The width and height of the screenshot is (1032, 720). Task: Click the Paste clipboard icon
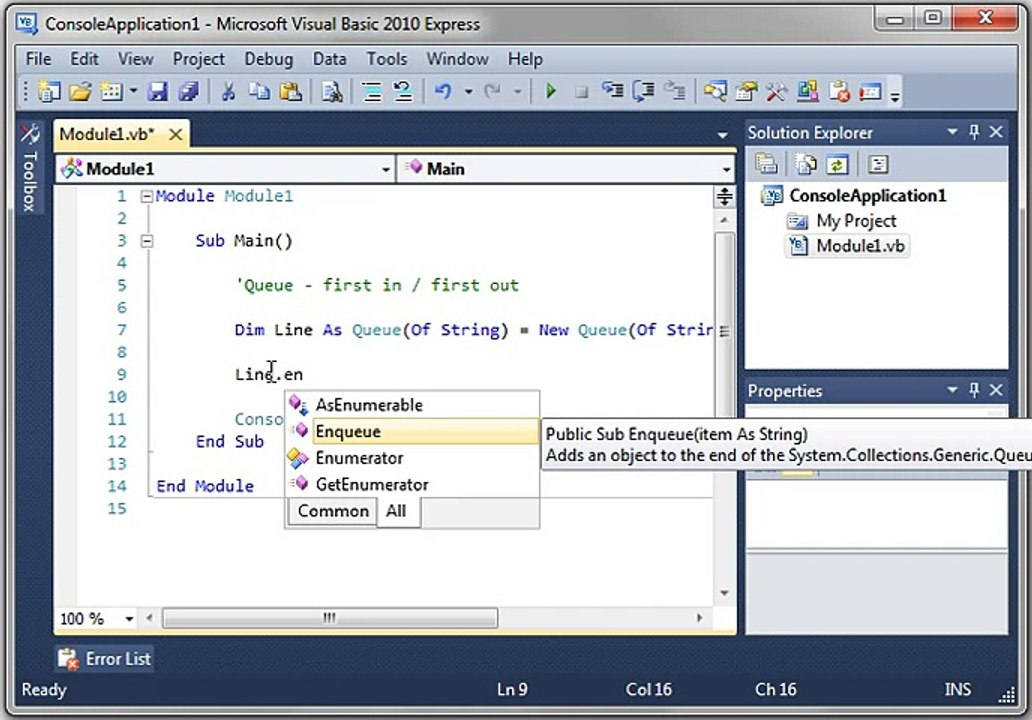coord(290,91)
